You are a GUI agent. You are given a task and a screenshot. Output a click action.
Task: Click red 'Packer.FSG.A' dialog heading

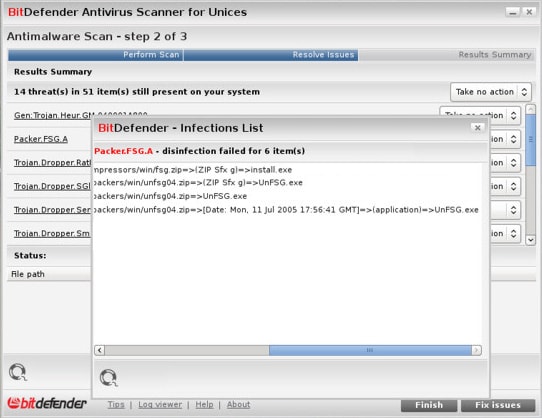click(123, 151)
